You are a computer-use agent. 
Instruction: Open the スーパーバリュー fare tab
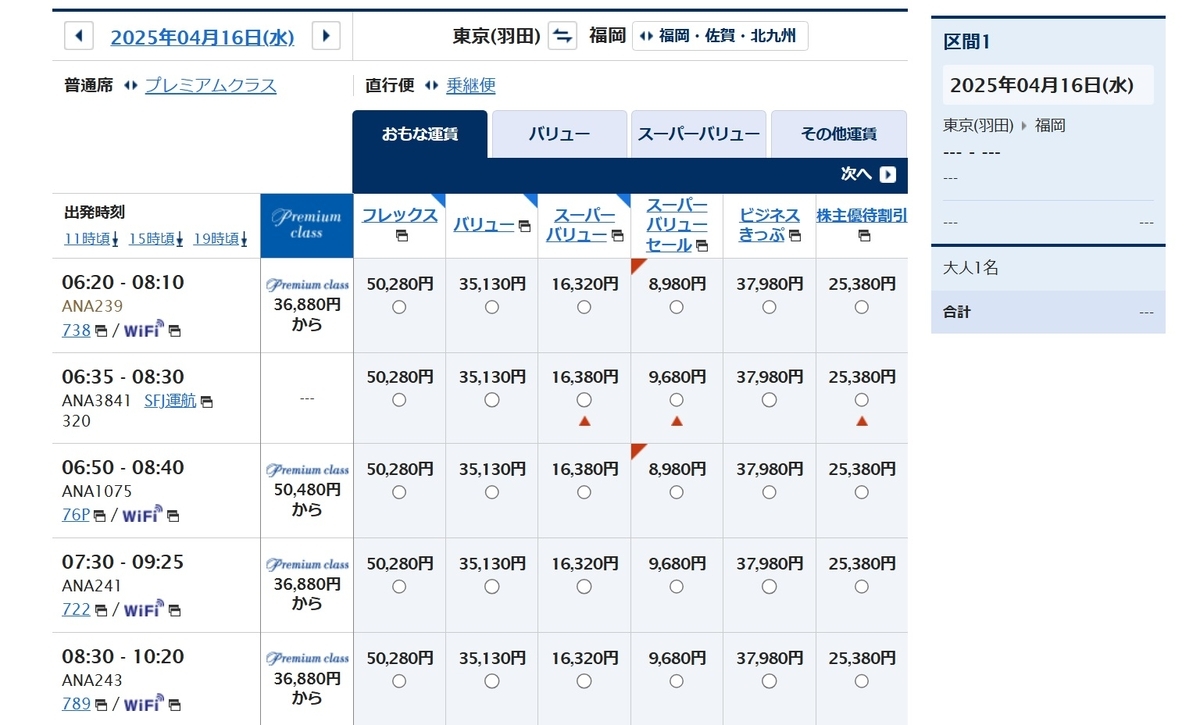[x=698, y=134]
